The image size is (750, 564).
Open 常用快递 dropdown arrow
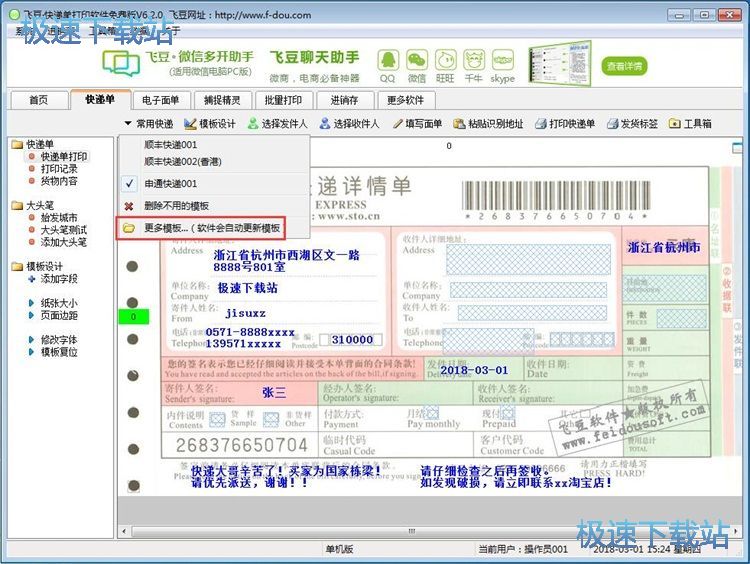(128, 123)
